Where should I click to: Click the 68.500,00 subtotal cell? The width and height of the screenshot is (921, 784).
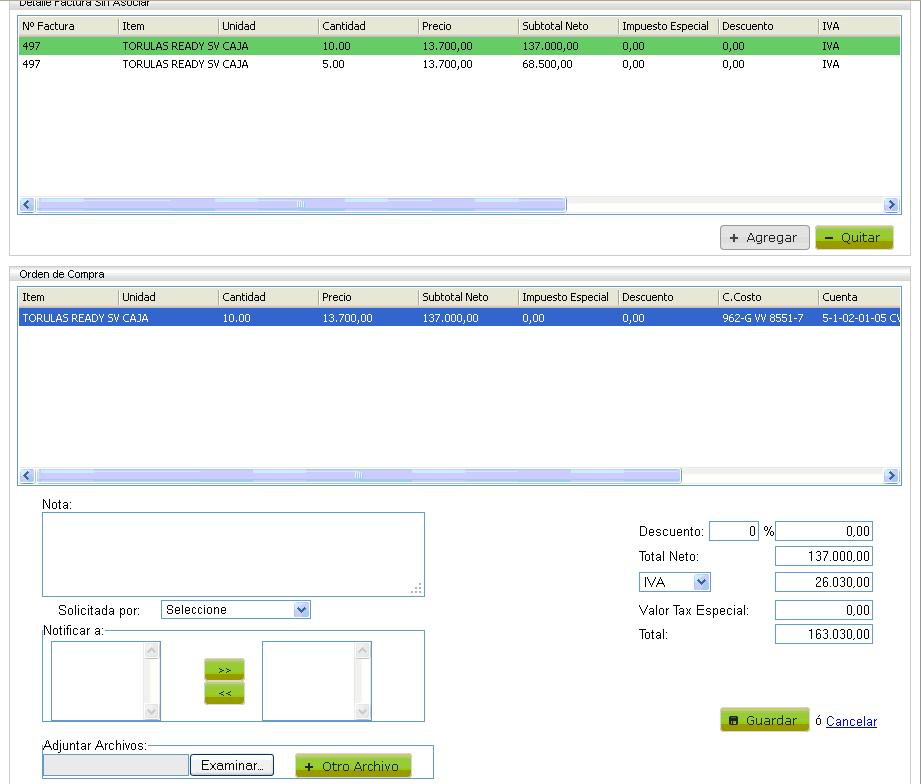tap(547, 64)
